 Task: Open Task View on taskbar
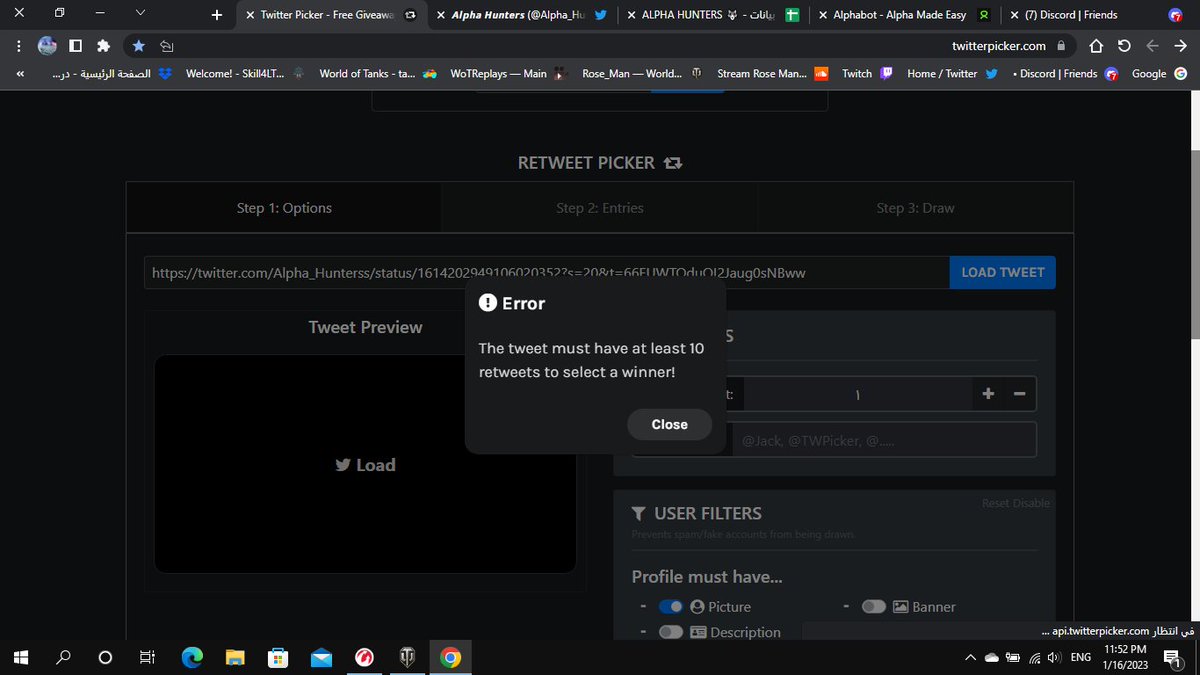click(147, 657)
